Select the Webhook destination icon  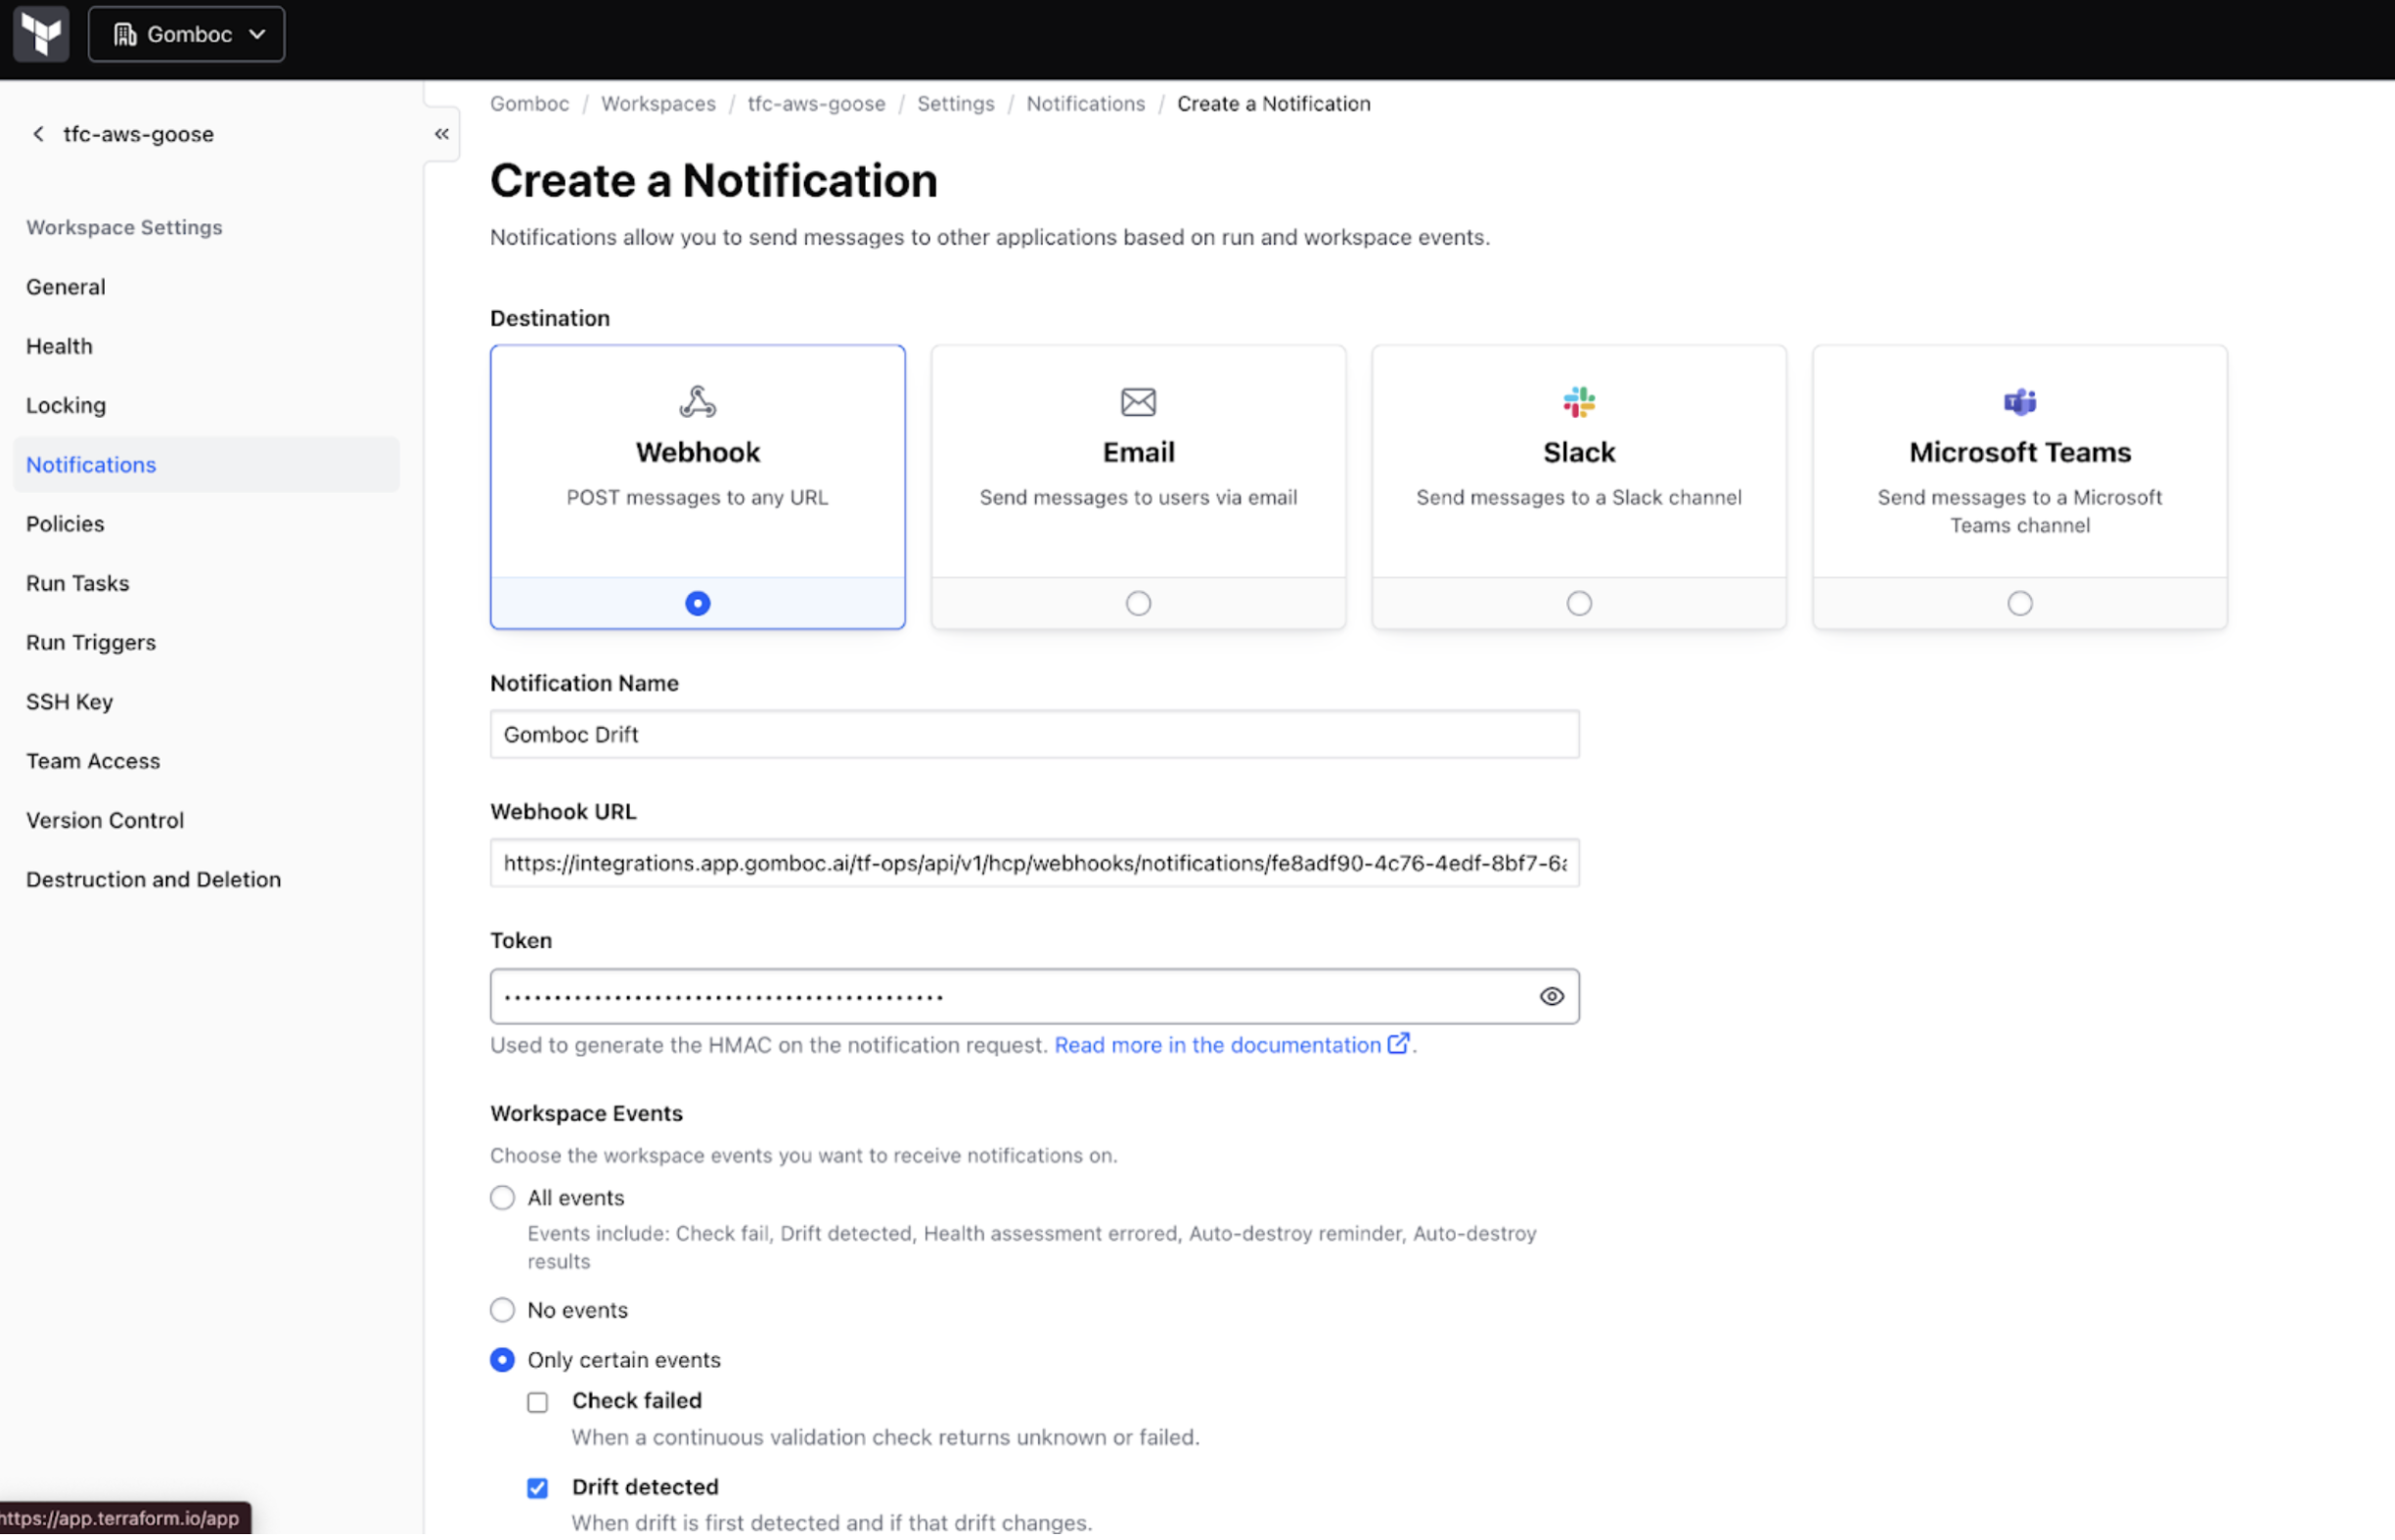point(697,402)
